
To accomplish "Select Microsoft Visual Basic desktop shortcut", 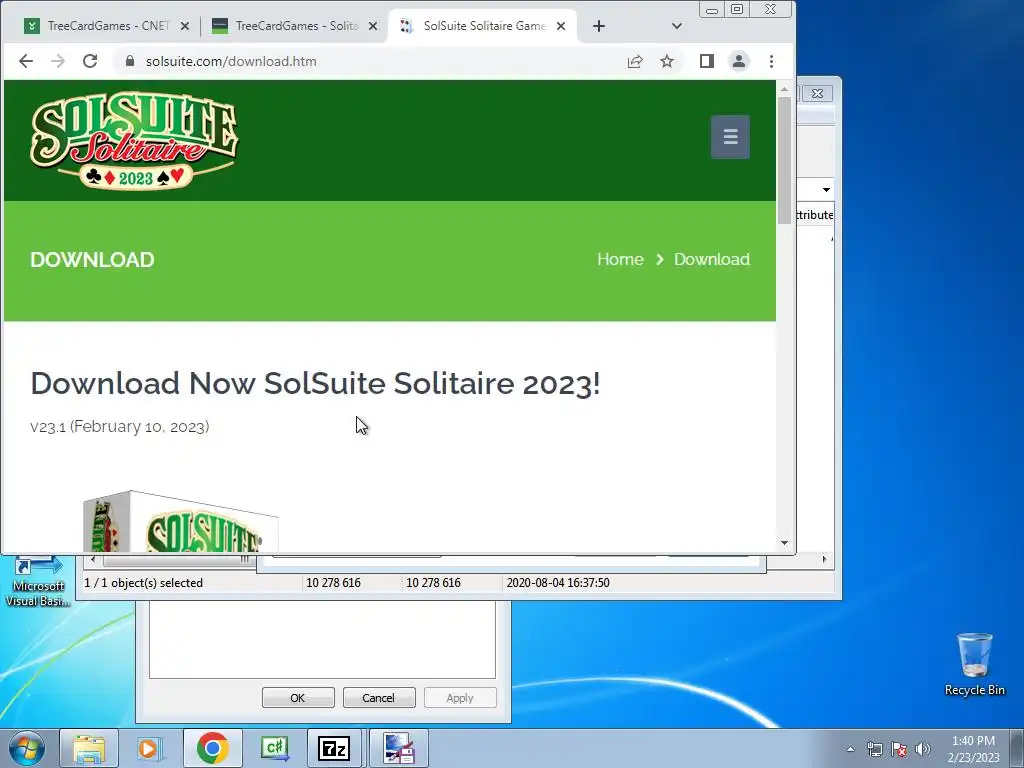I will (x=38, y=581).
